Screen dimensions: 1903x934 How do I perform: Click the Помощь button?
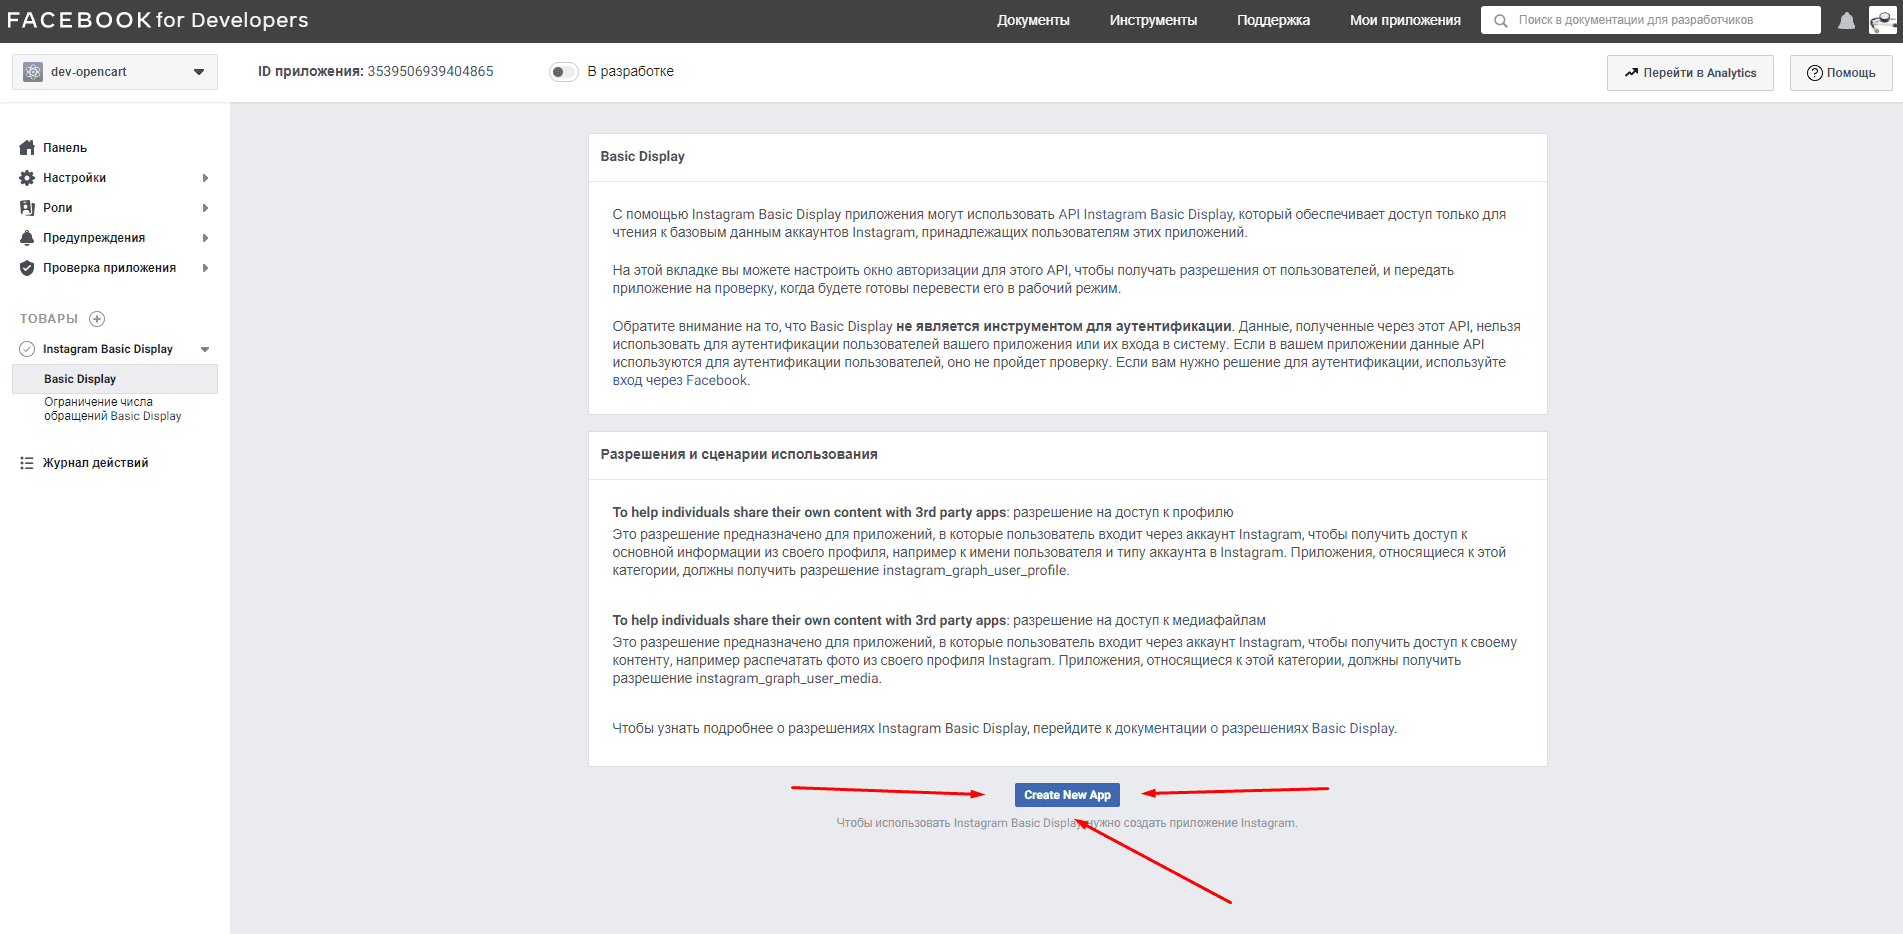click(x=1841, y=73)
